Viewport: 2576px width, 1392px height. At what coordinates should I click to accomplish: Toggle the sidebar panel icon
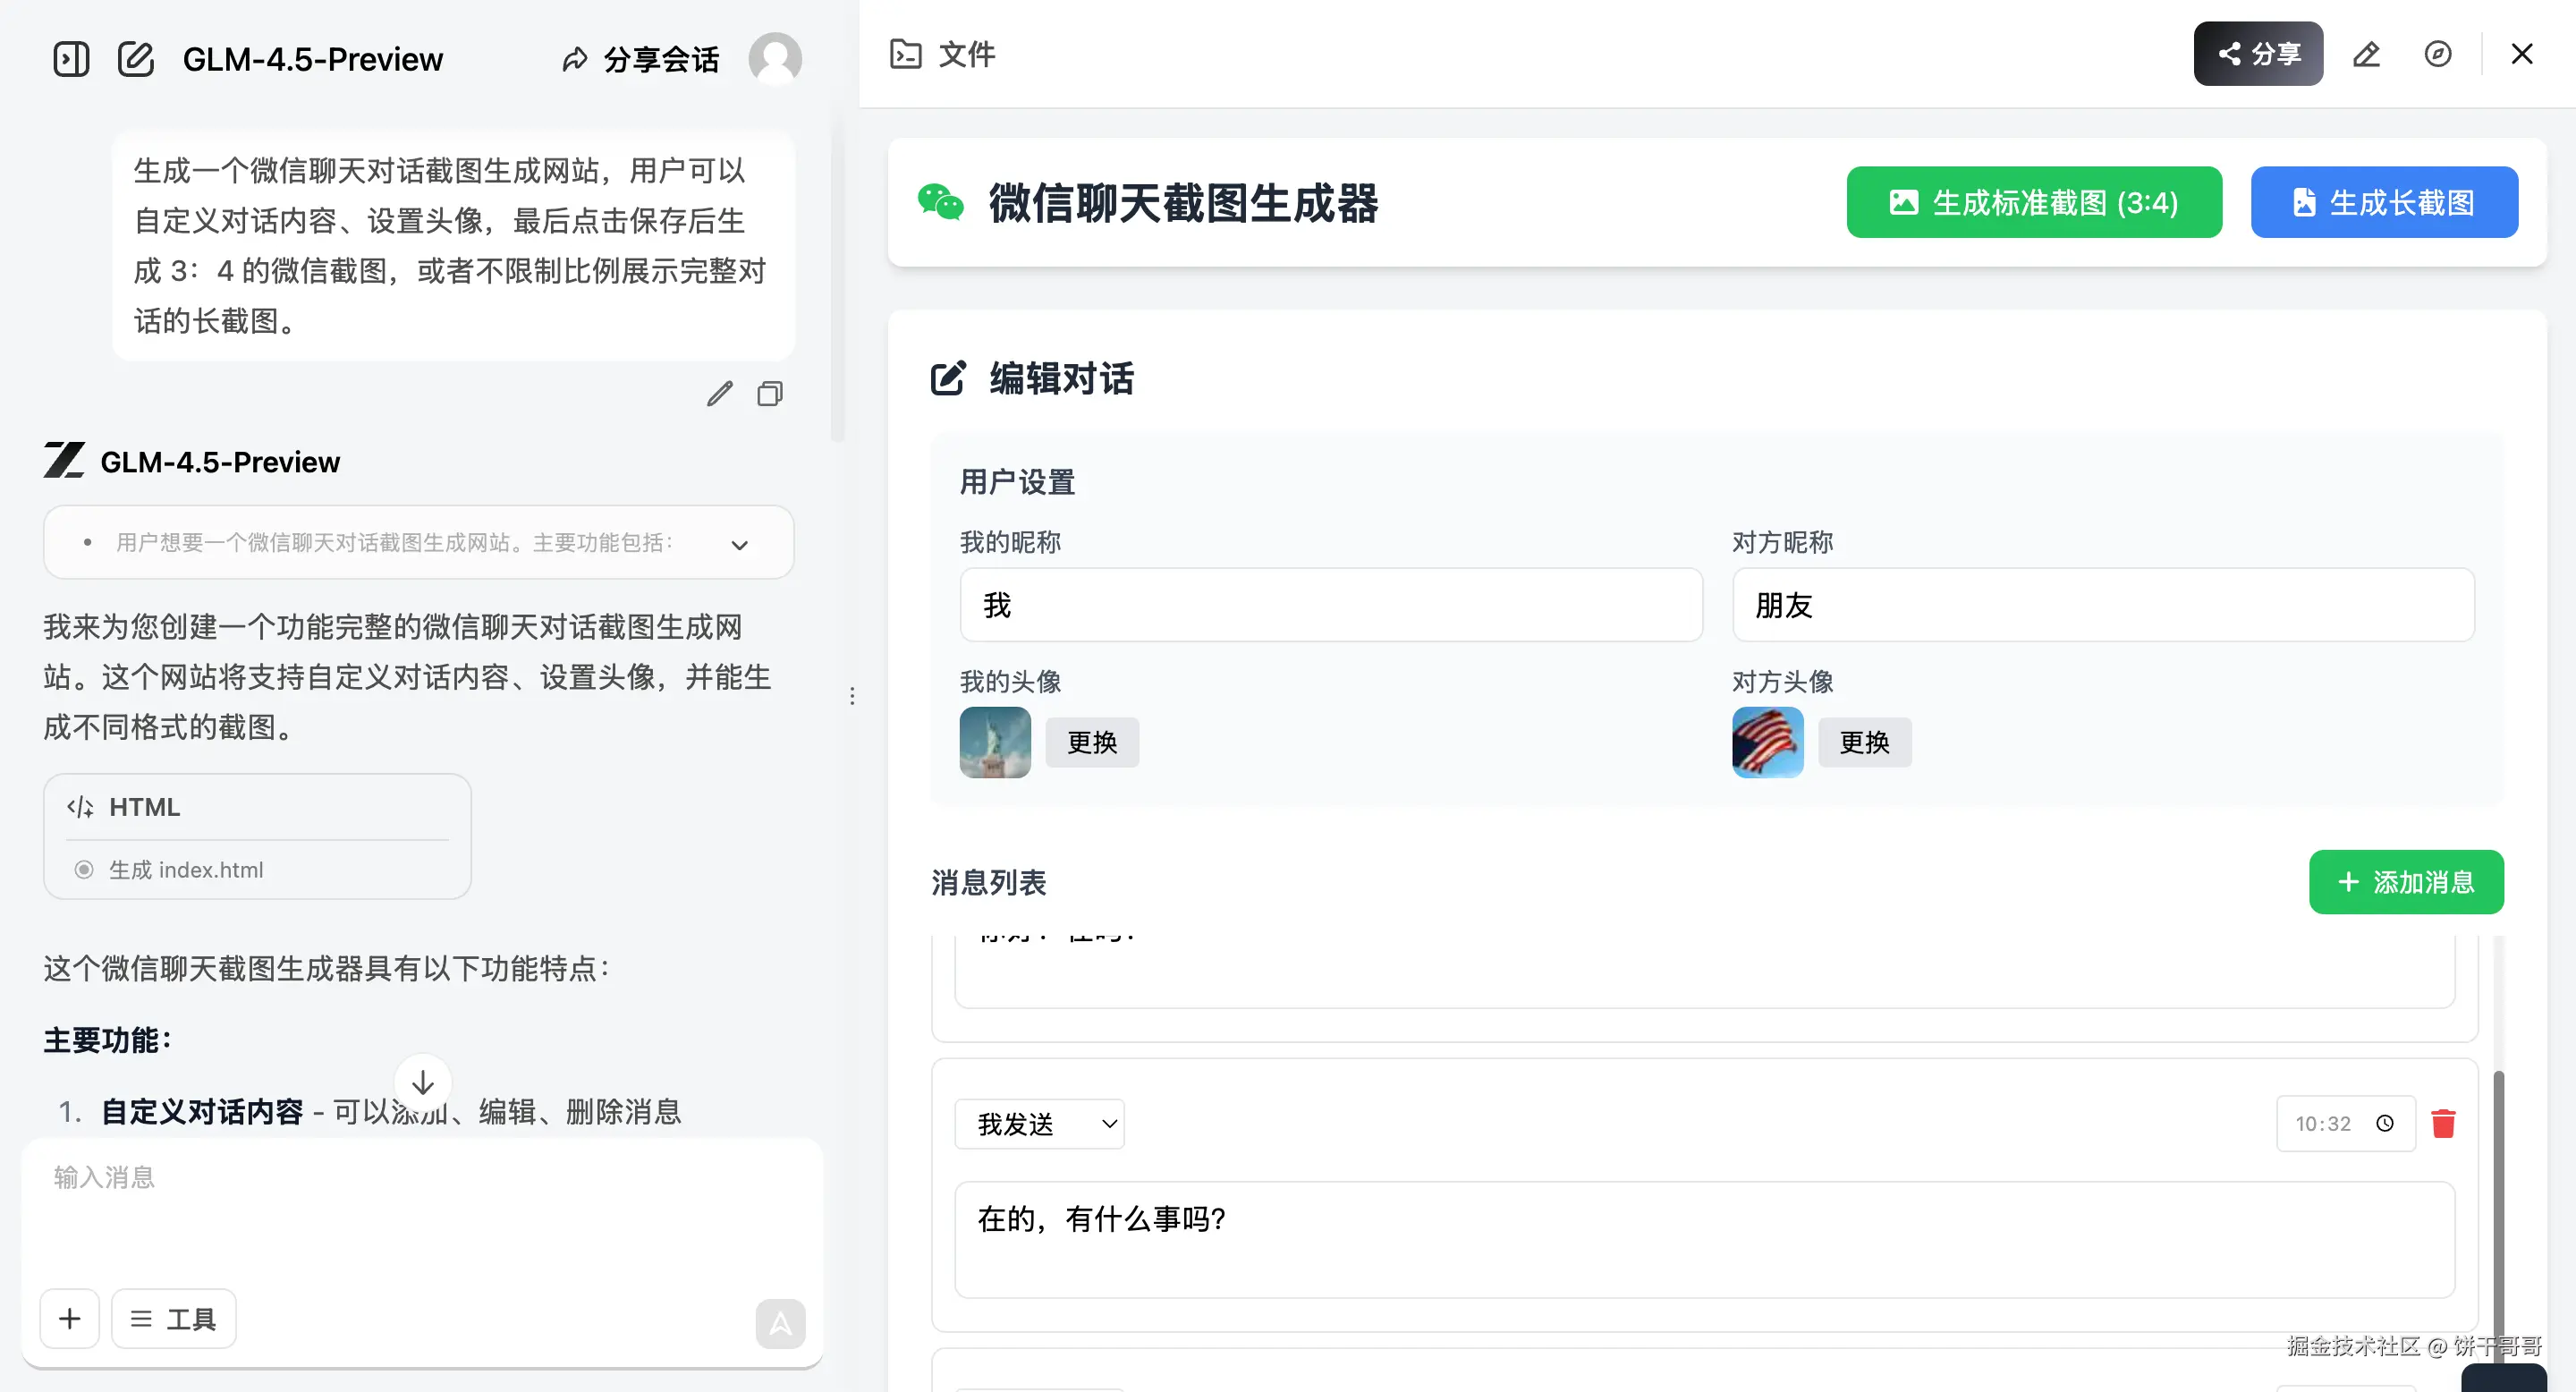pos(71,59)
